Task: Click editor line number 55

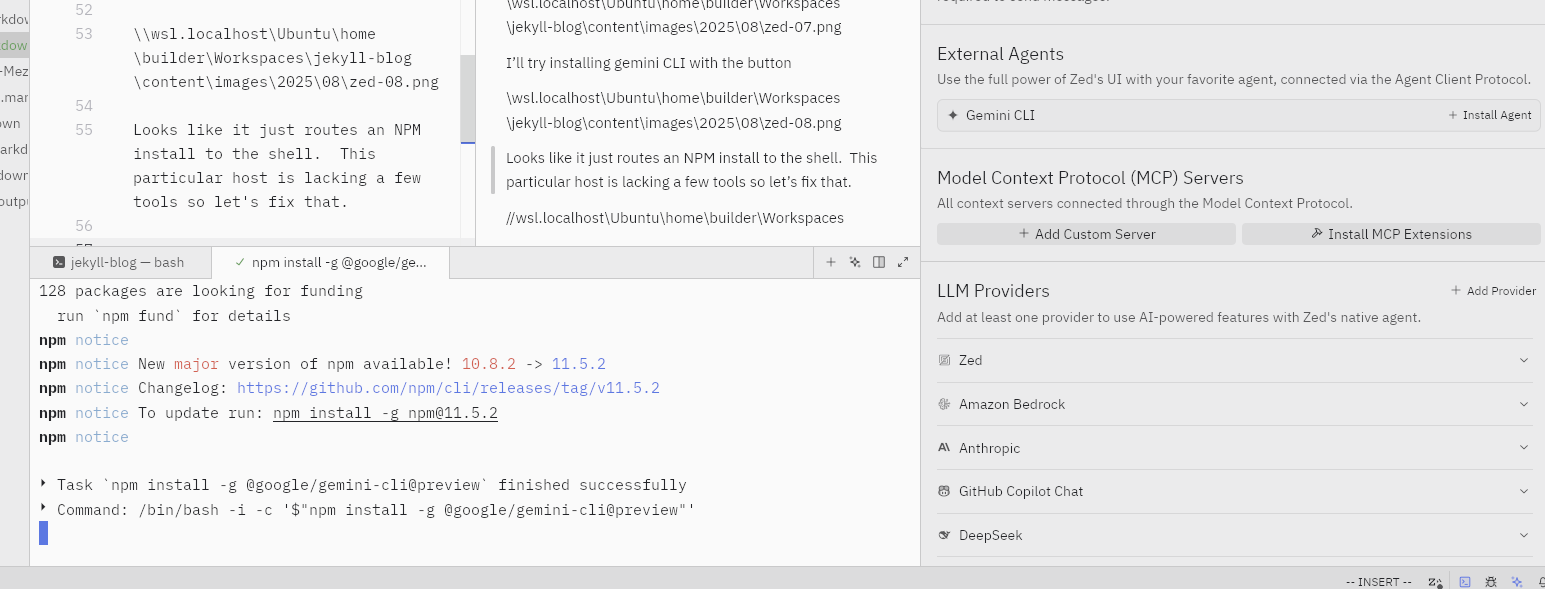Action: pyautogui.click(x=84, y=130)
